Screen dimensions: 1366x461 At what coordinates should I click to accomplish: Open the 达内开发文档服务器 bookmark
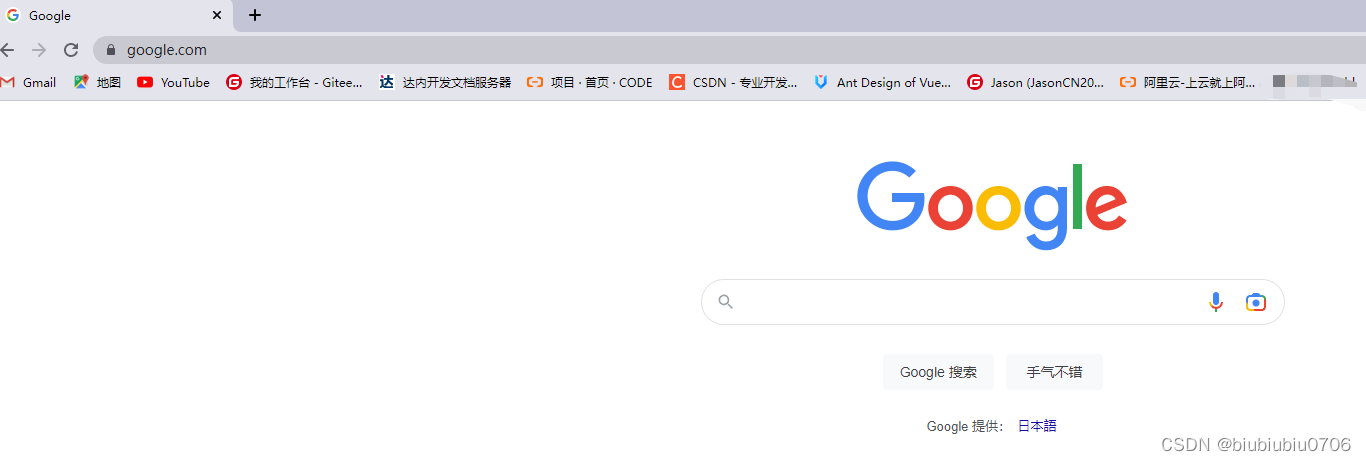pos(445,83)
